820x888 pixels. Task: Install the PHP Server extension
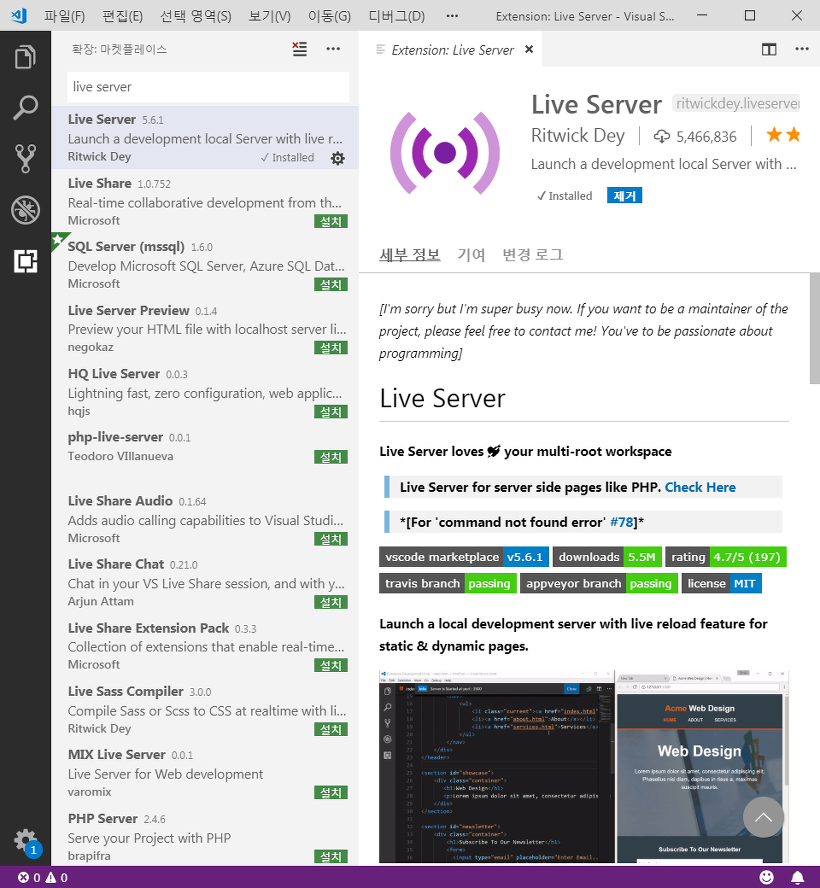pyautogui.click(x=331, y=857)
